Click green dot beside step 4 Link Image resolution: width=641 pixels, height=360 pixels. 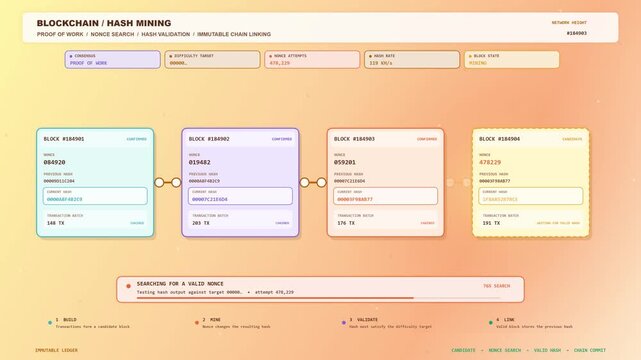pos(491,323)
